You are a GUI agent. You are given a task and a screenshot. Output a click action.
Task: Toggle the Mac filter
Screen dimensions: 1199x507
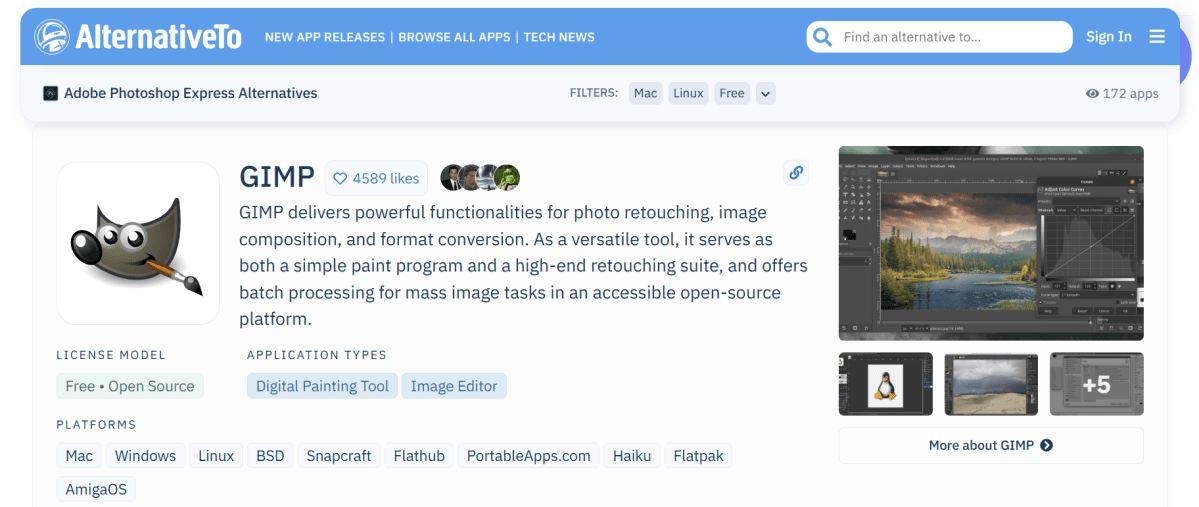[x=646, y=93]
